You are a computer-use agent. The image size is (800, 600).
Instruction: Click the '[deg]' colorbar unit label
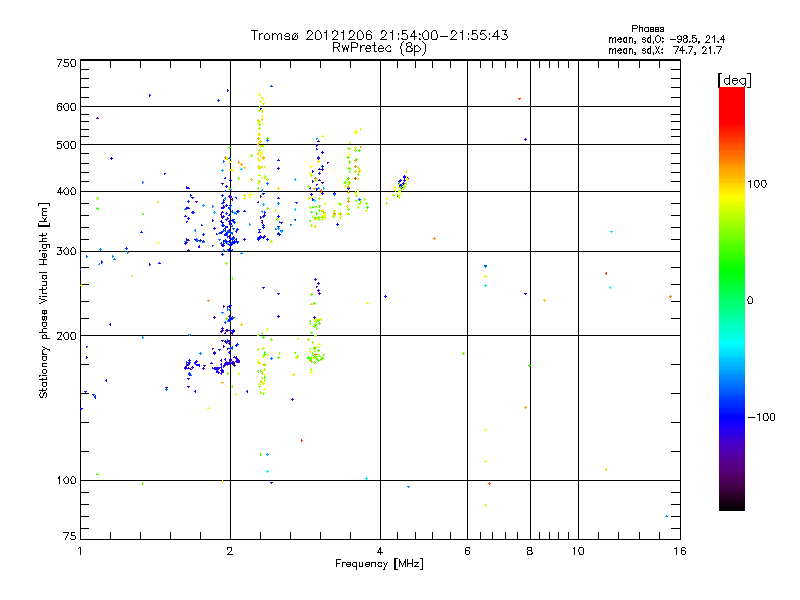tap(734, 81)
